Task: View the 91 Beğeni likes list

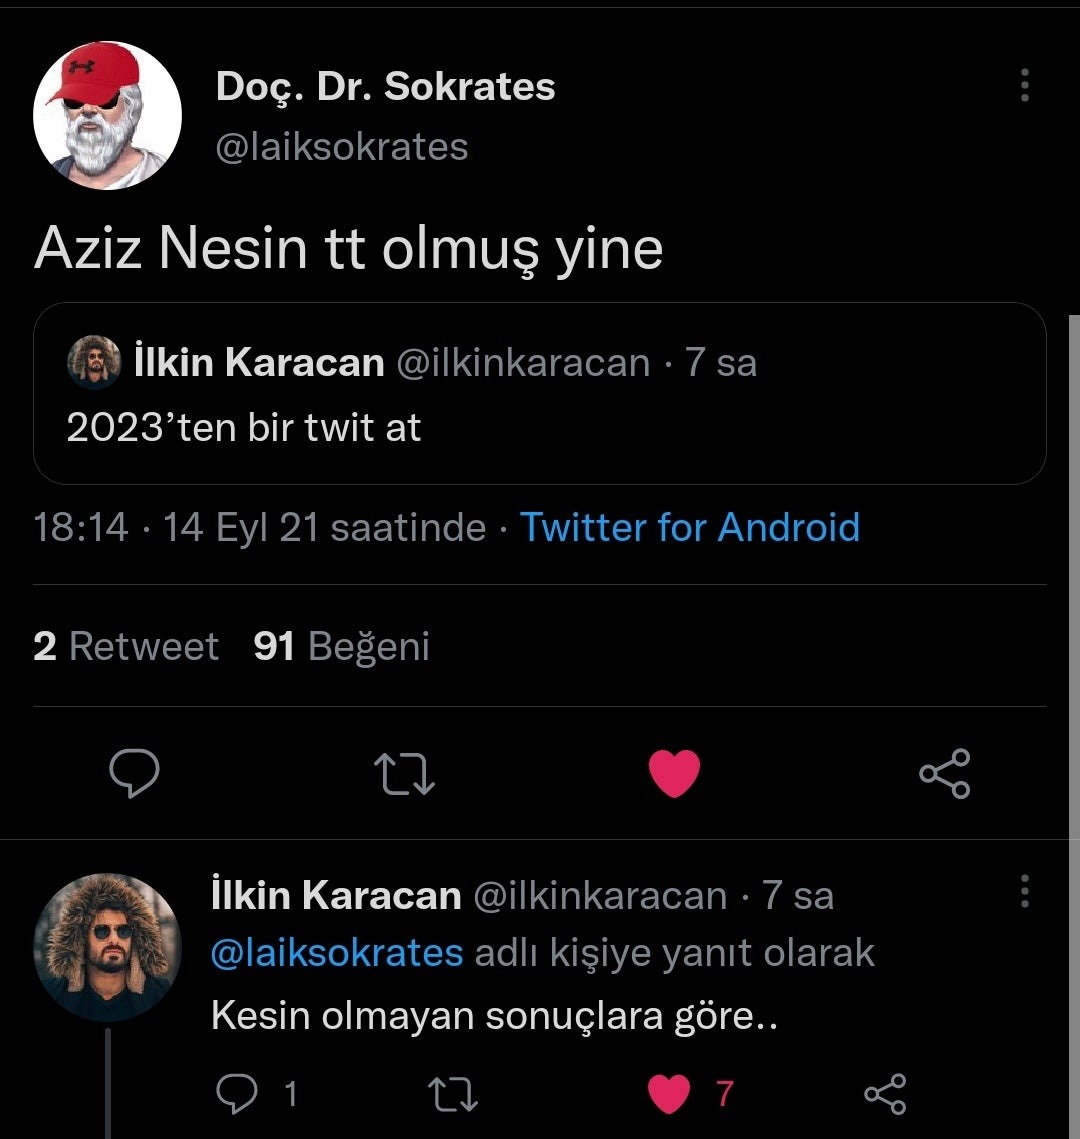Action: pos(342,646)
